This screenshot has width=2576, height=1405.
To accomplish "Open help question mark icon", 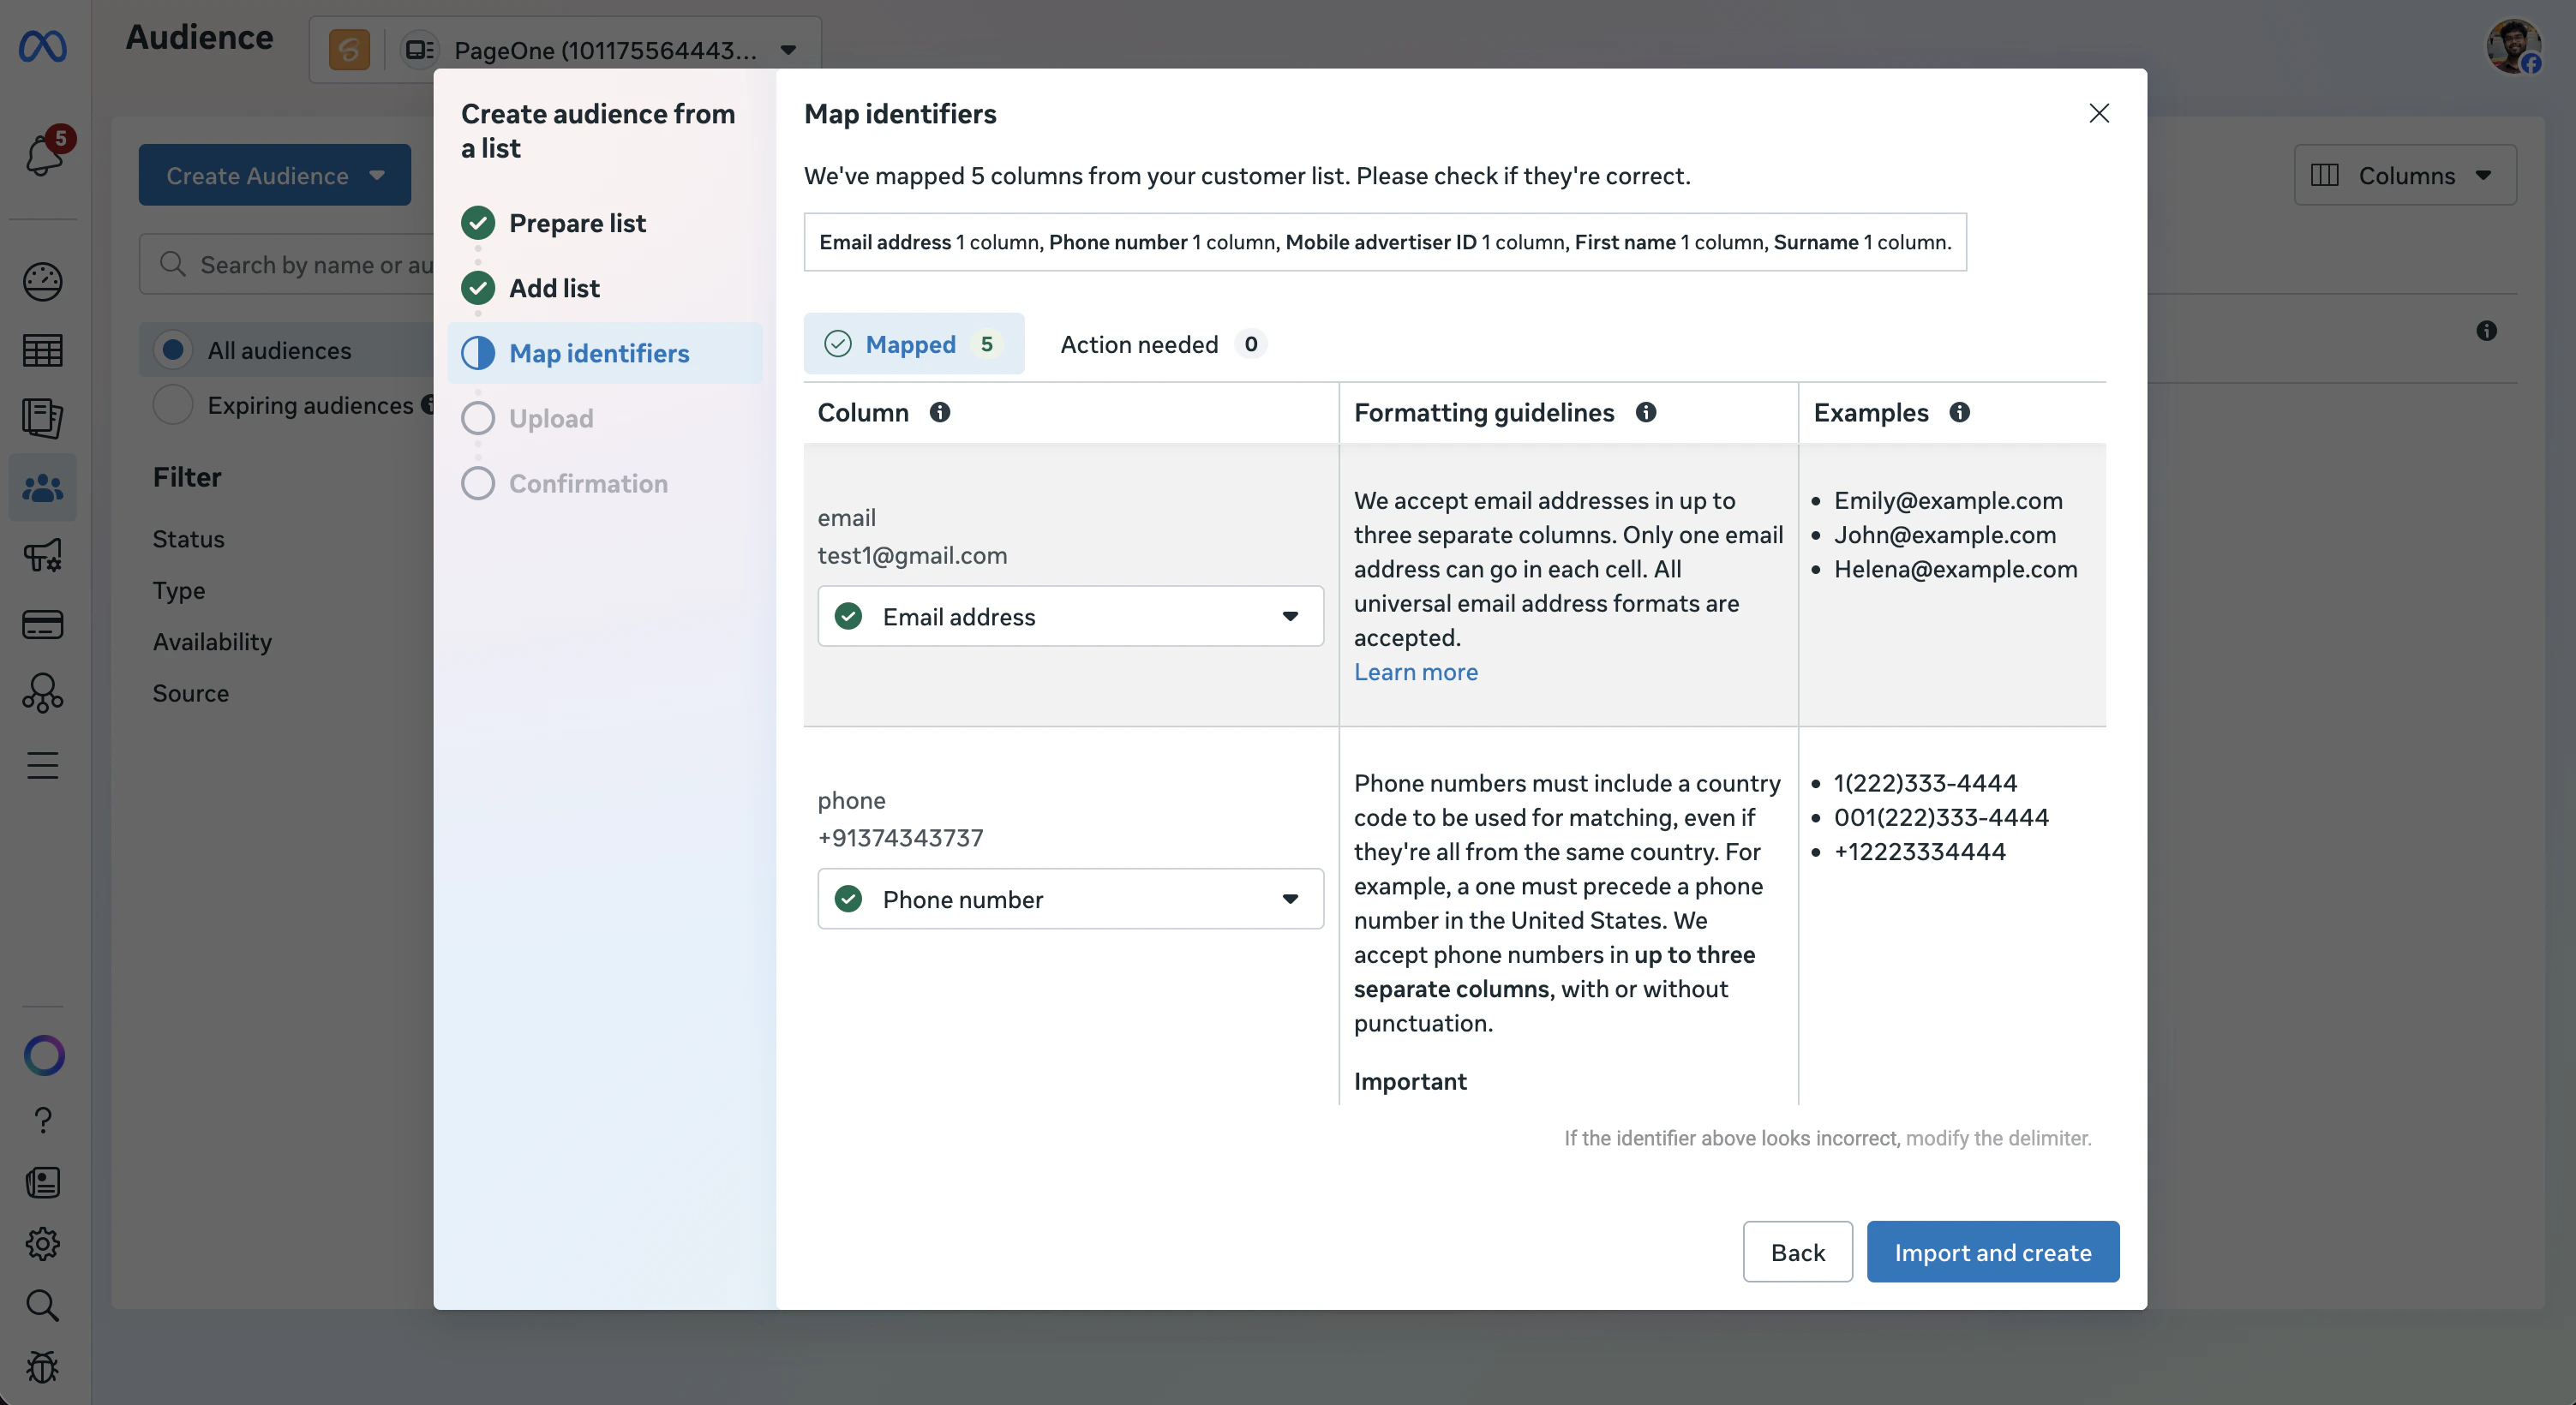I will pyautogui.click(x=43, y=1120).
